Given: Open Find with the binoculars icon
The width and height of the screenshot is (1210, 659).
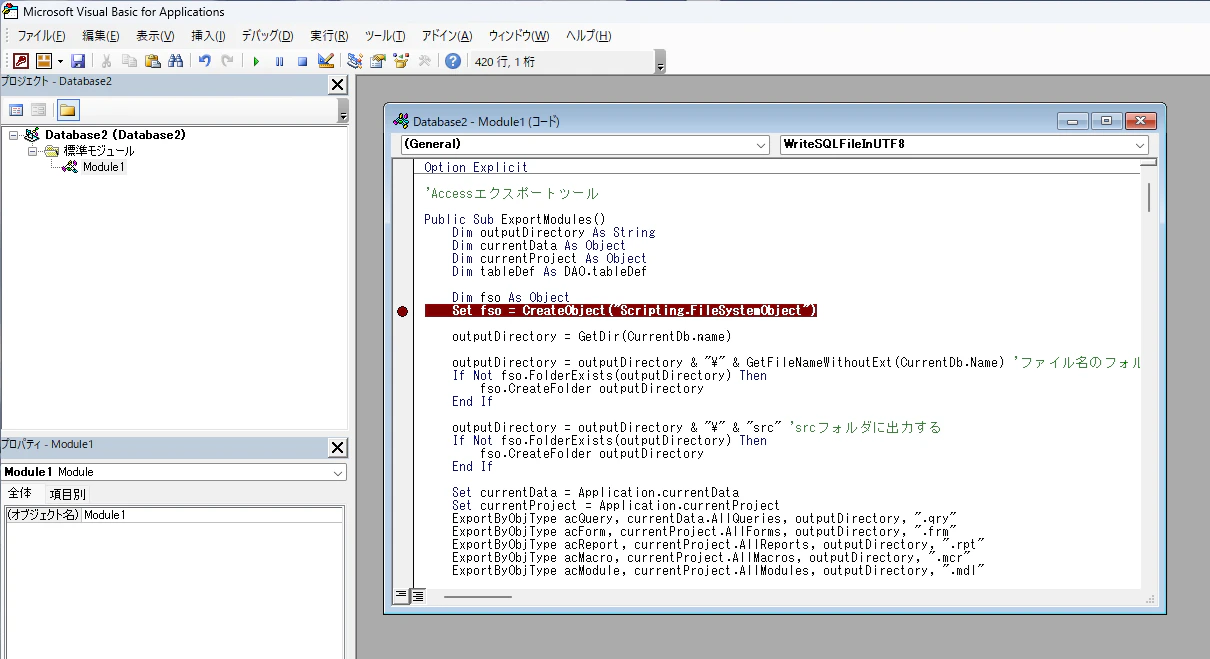Looking at the screenshot, I should click(176, 61).
